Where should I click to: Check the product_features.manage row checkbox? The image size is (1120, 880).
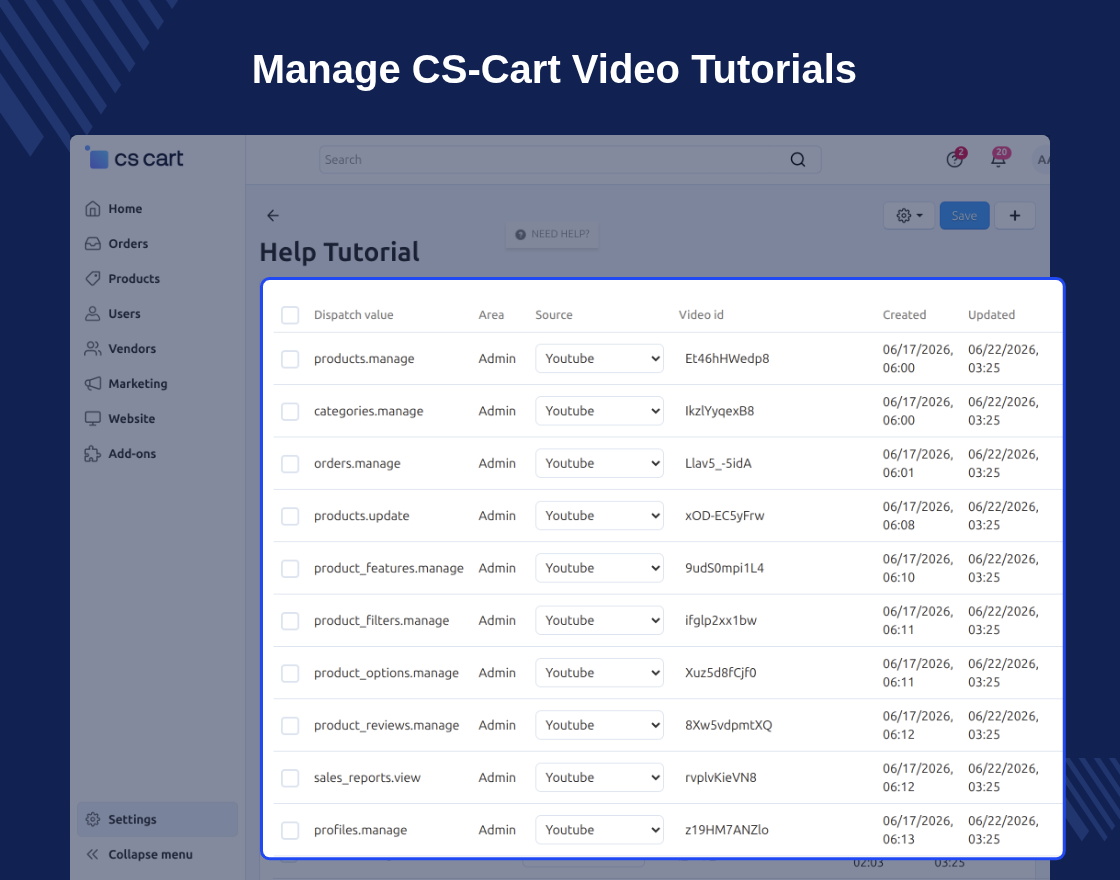(290, 569)
